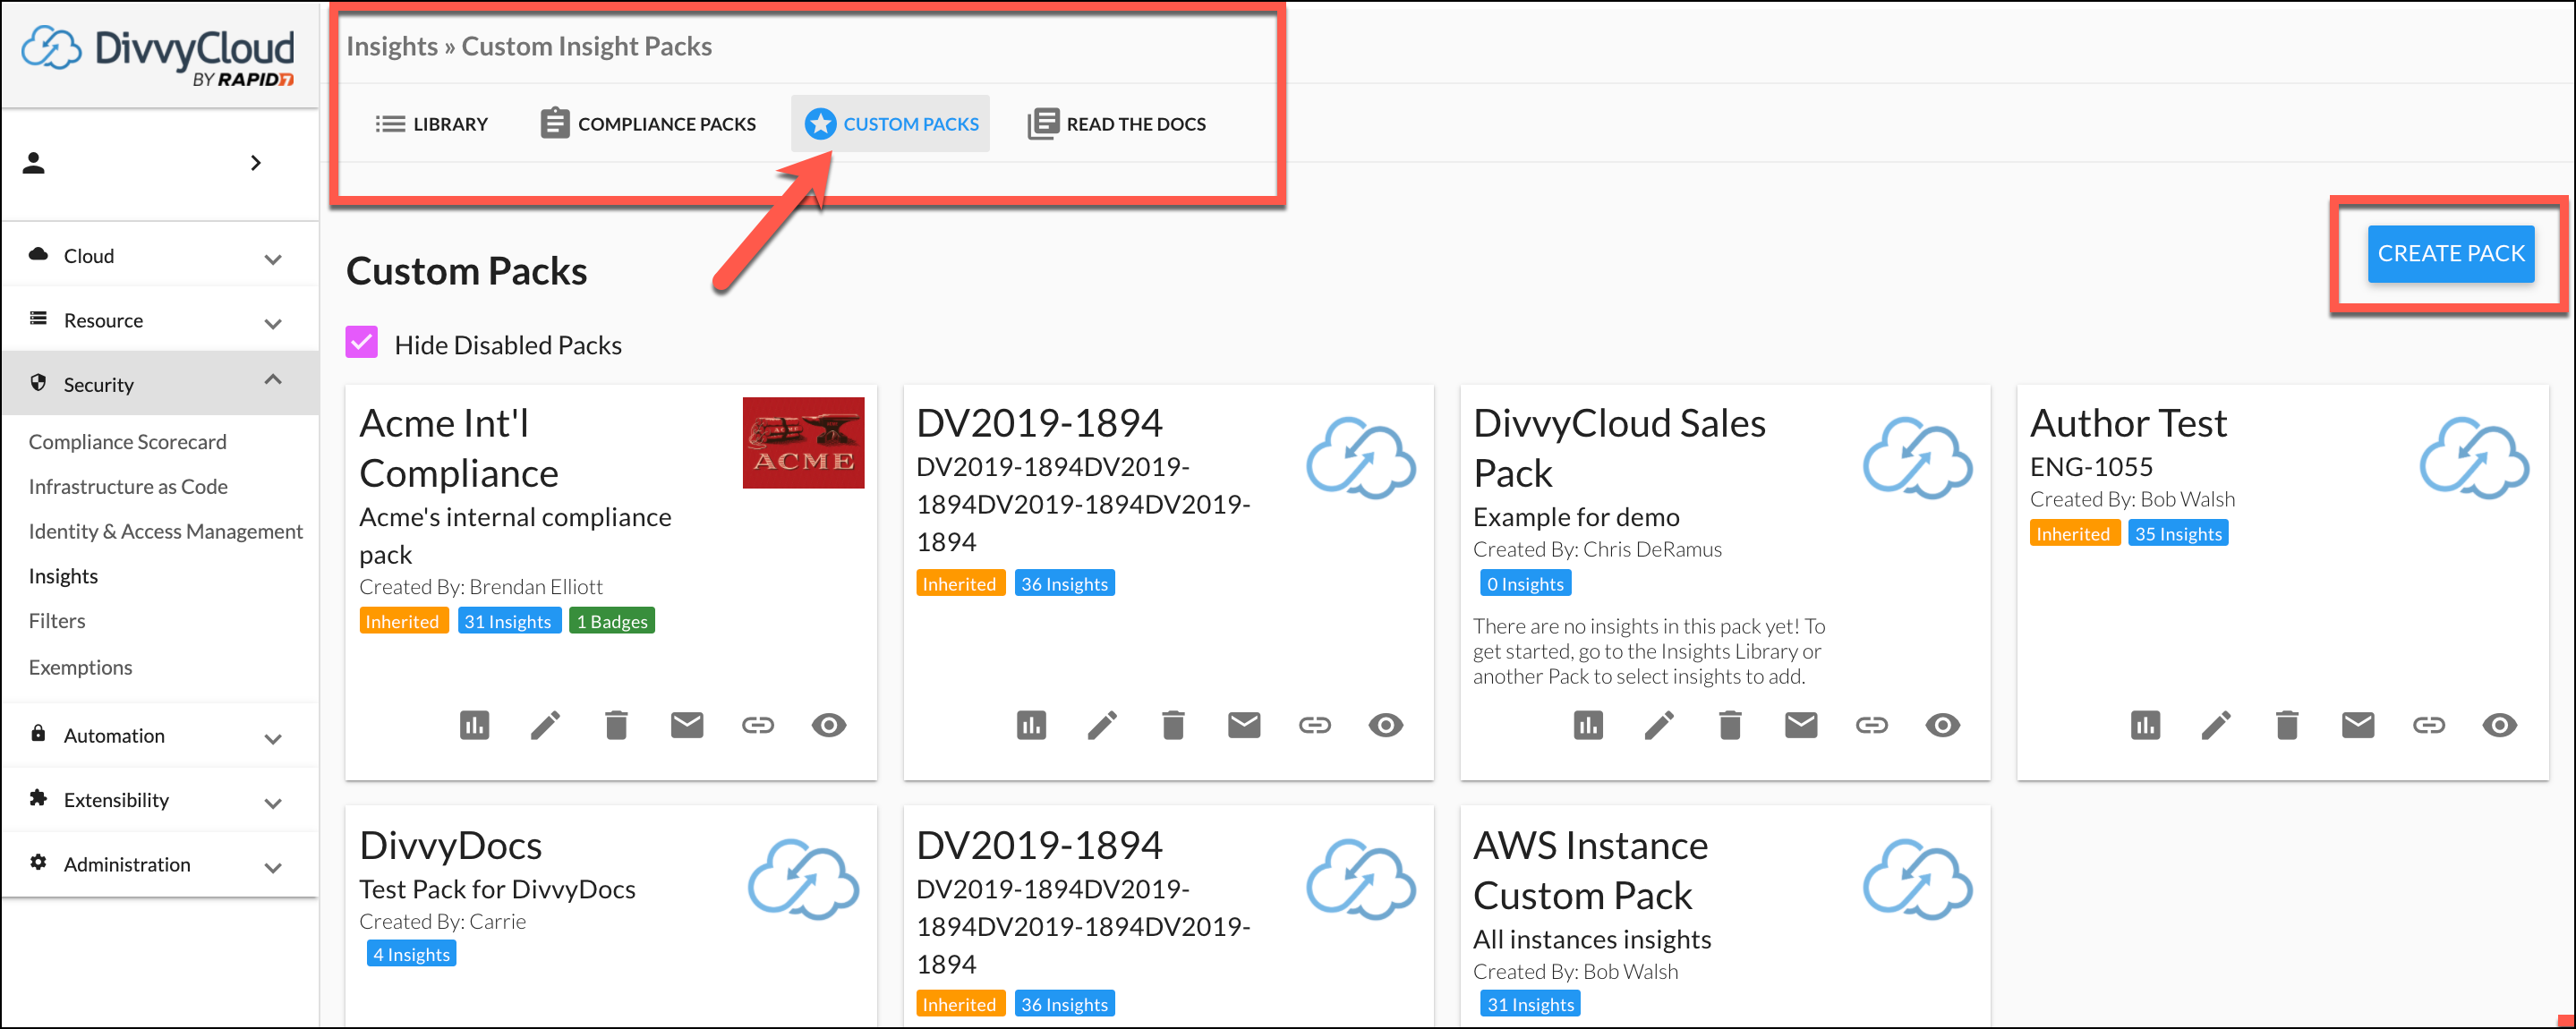Open the DivvyDocs pack title

pos(450,846)
